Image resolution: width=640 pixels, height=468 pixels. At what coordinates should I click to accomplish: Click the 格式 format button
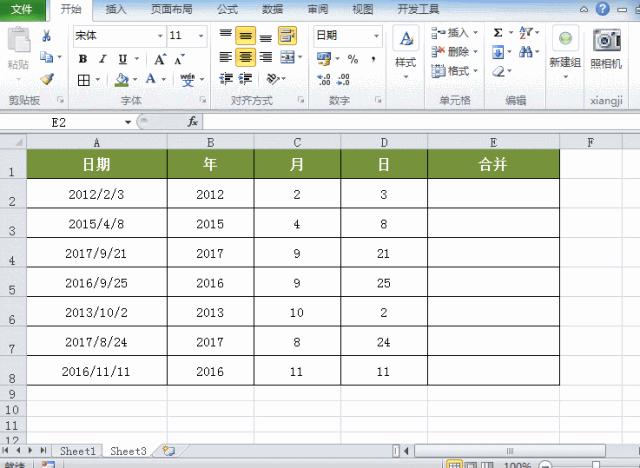tap(454, 71)
